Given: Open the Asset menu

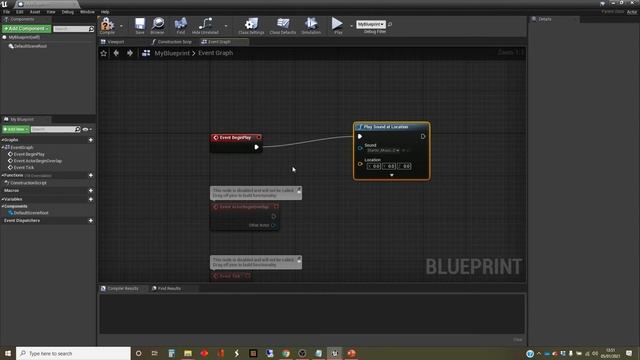Looking at the screenshot, I should click(35, 12).
